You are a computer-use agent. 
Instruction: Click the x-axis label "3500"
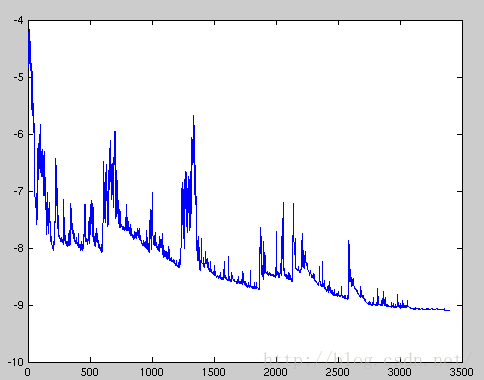click(x=461, y=372)
